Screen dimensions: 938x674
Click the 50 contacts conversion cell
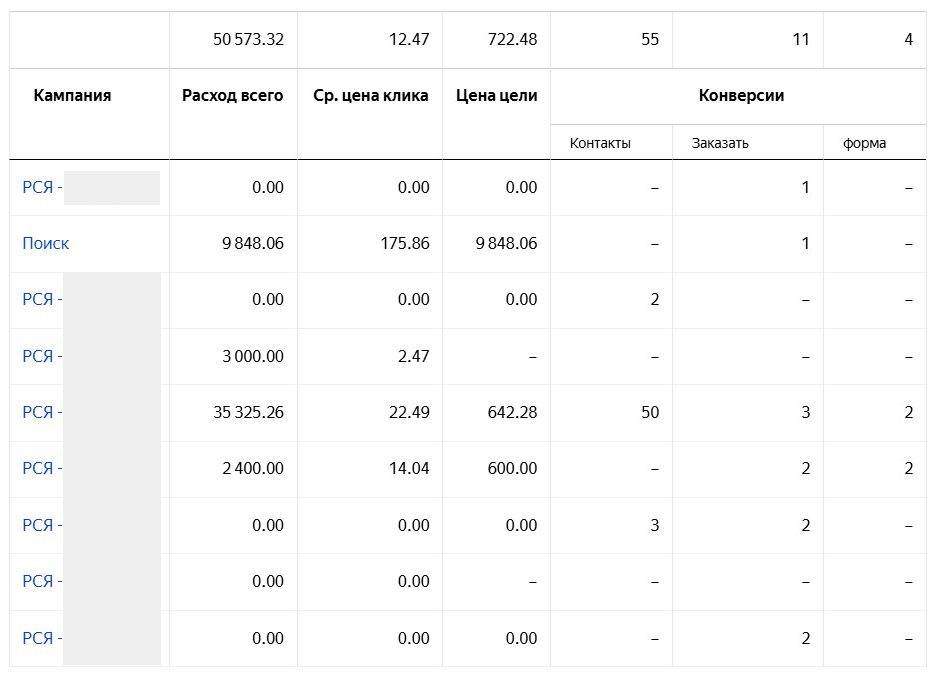pyautogui.click(x=649, y=412)
